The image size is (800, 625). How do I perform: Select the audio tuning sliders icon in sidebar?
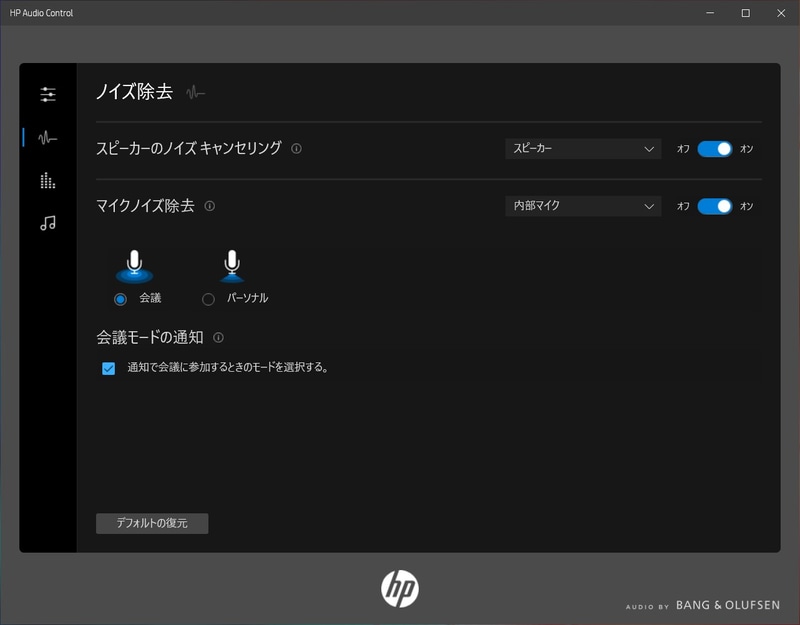click(x=47, y=94)
